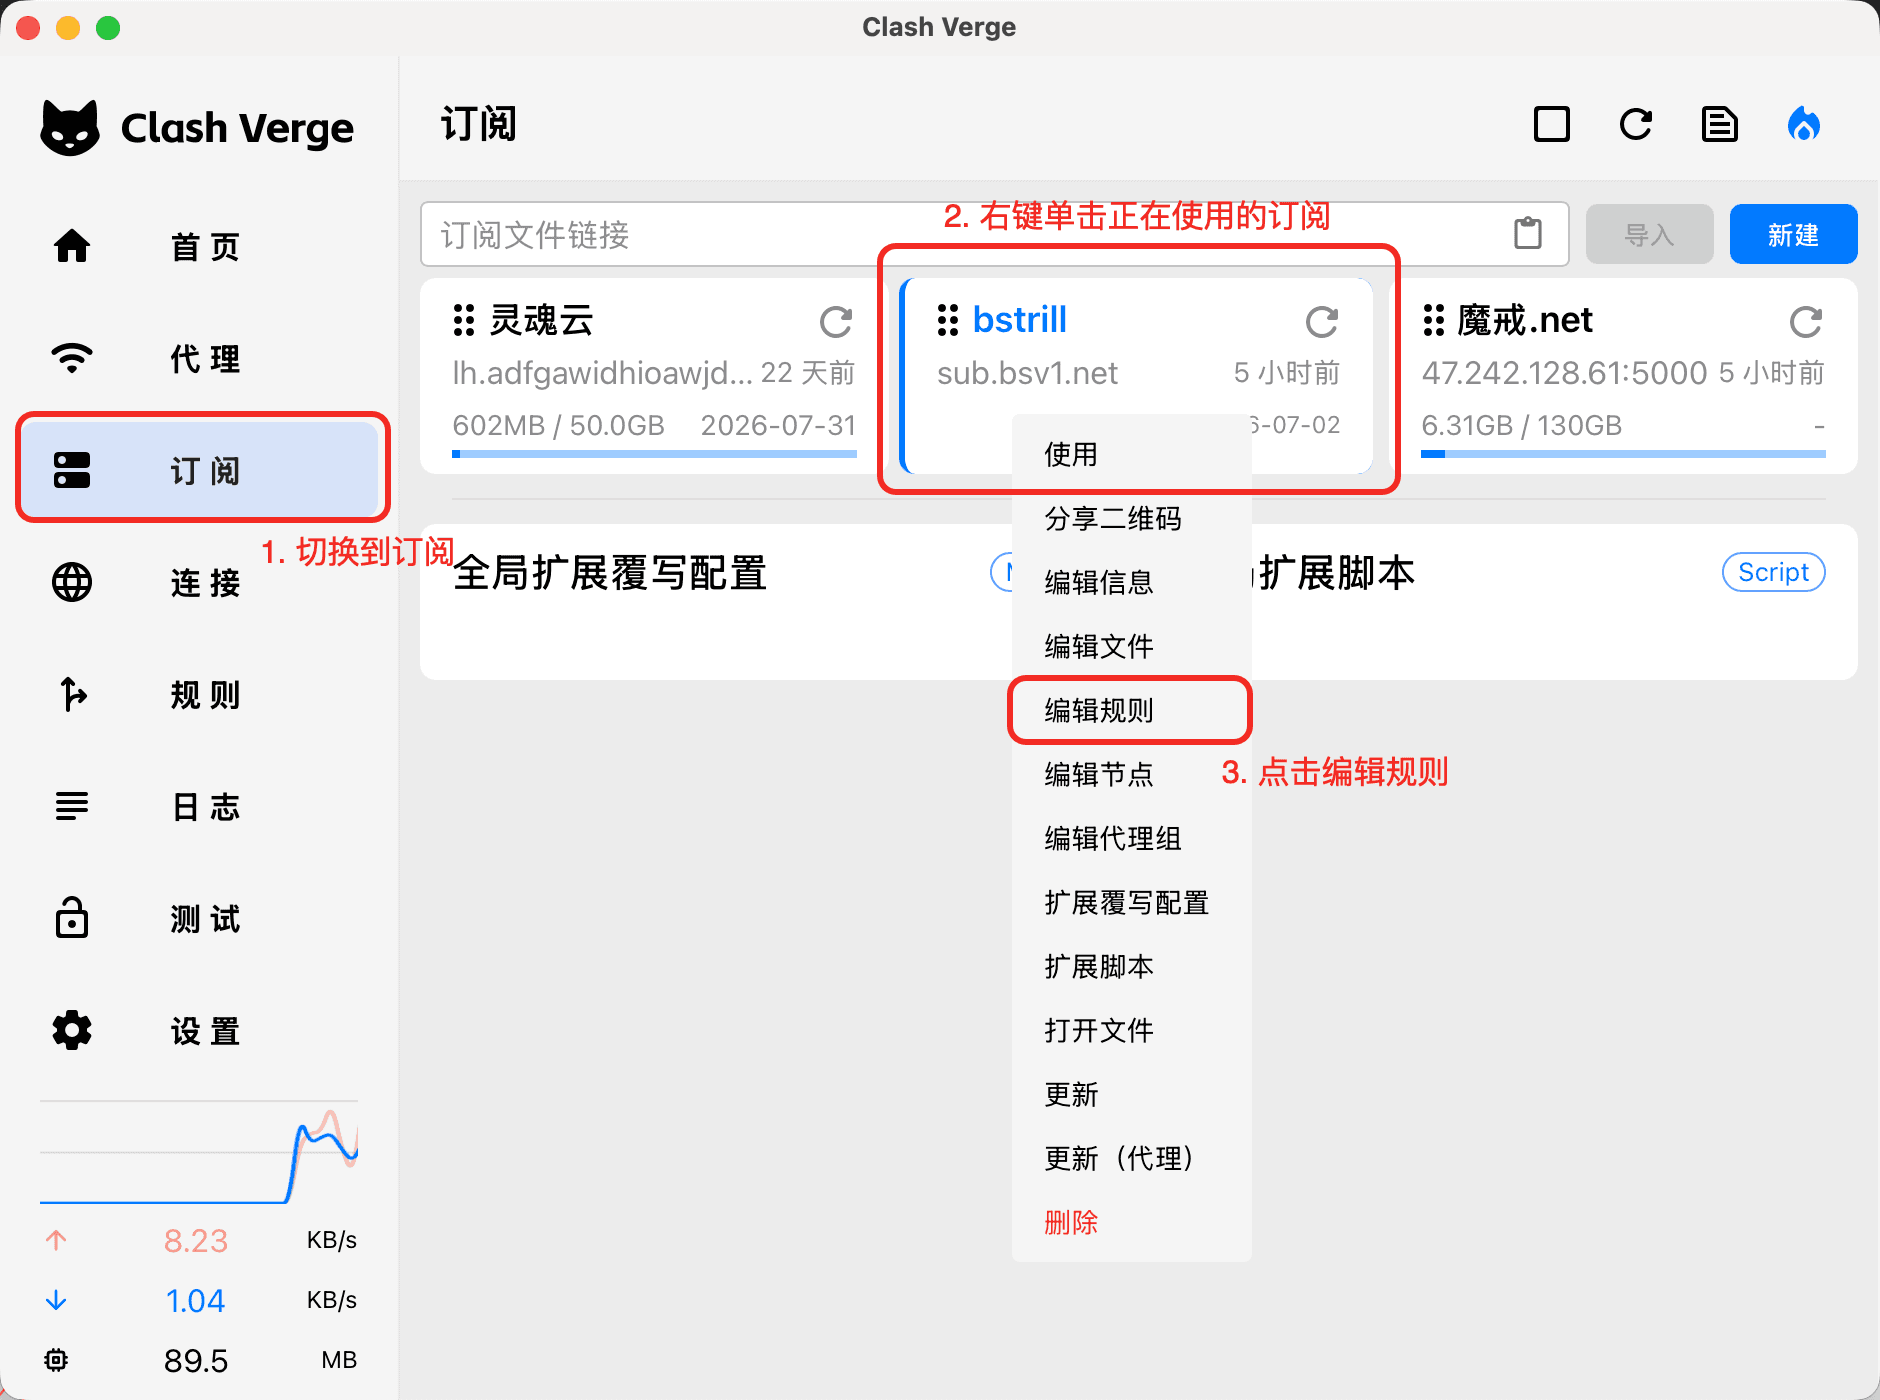Screen dimensions: 1880x1400
Task: Click the test padlock icon in sidebar
Action: [72, 917]
